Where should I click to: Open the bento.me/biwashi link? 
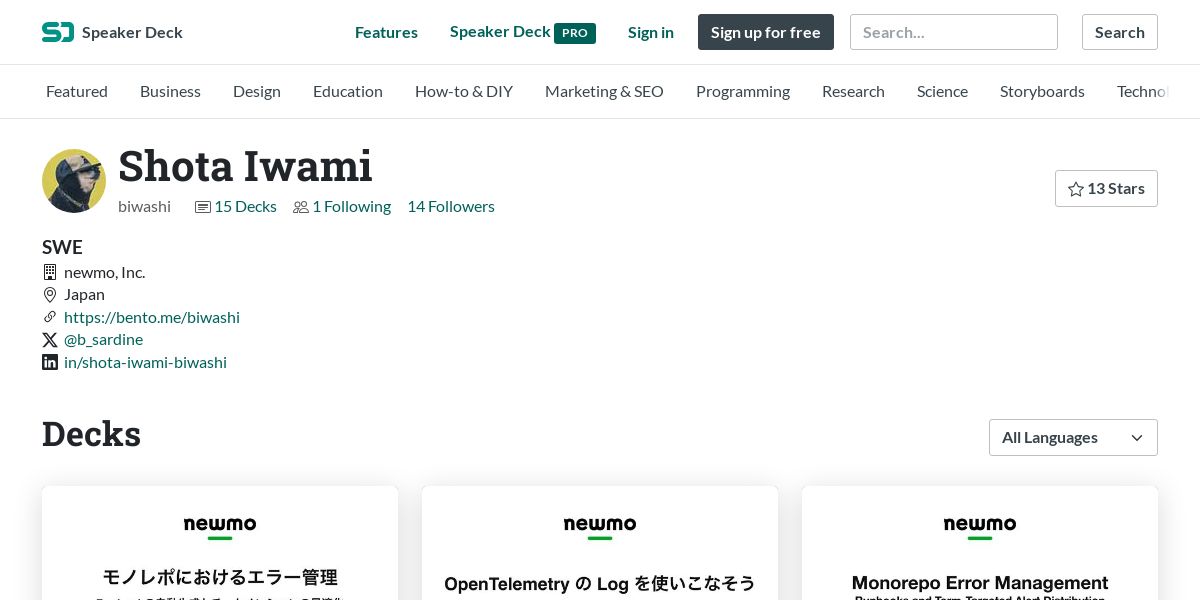tap(152, 317)
